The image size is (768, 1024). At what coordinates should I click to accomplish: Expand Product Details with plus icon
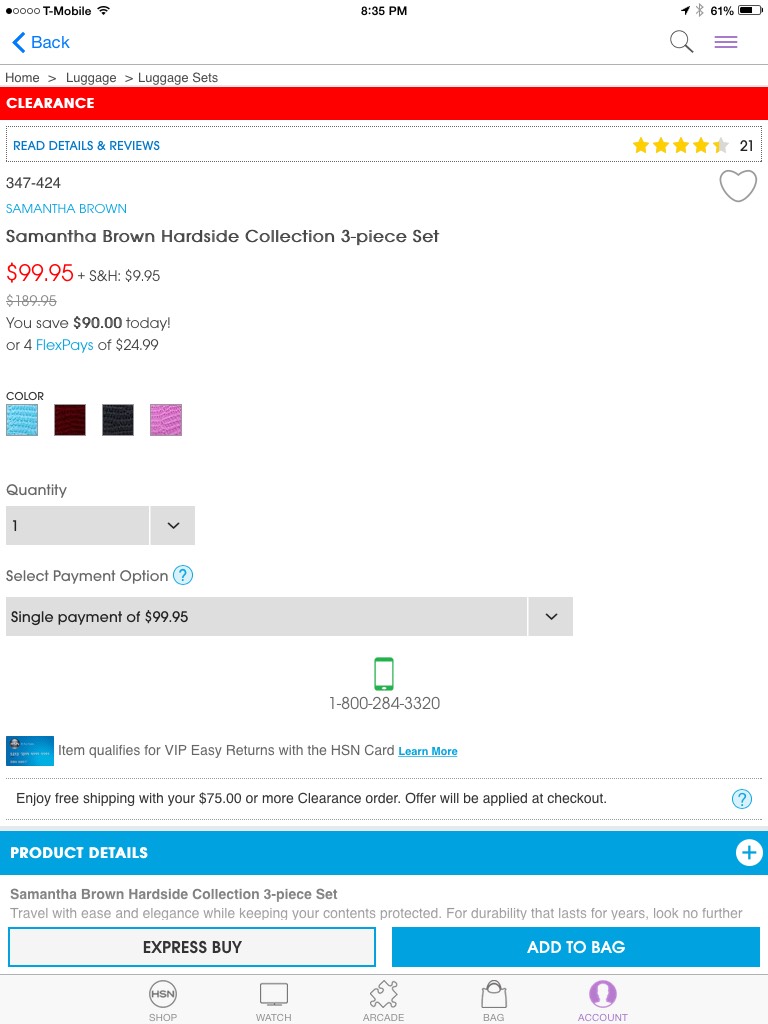click(749, 852)
